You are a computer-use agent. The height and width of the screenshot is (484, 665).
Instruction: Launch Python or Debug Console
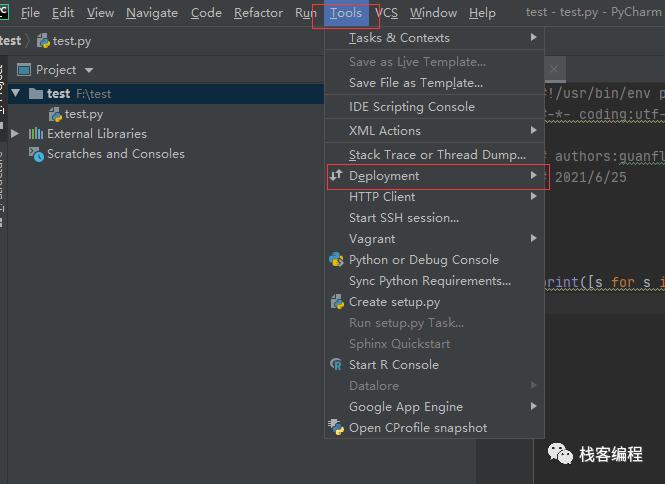[x=434, y=260]
